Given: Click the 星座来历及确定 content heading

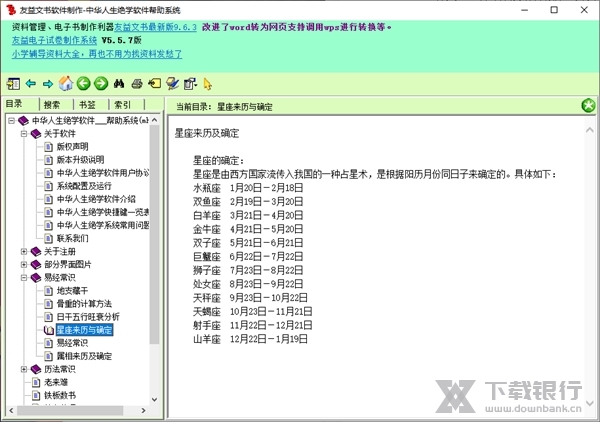Looking at the screenshot, I should coord(207,133).
